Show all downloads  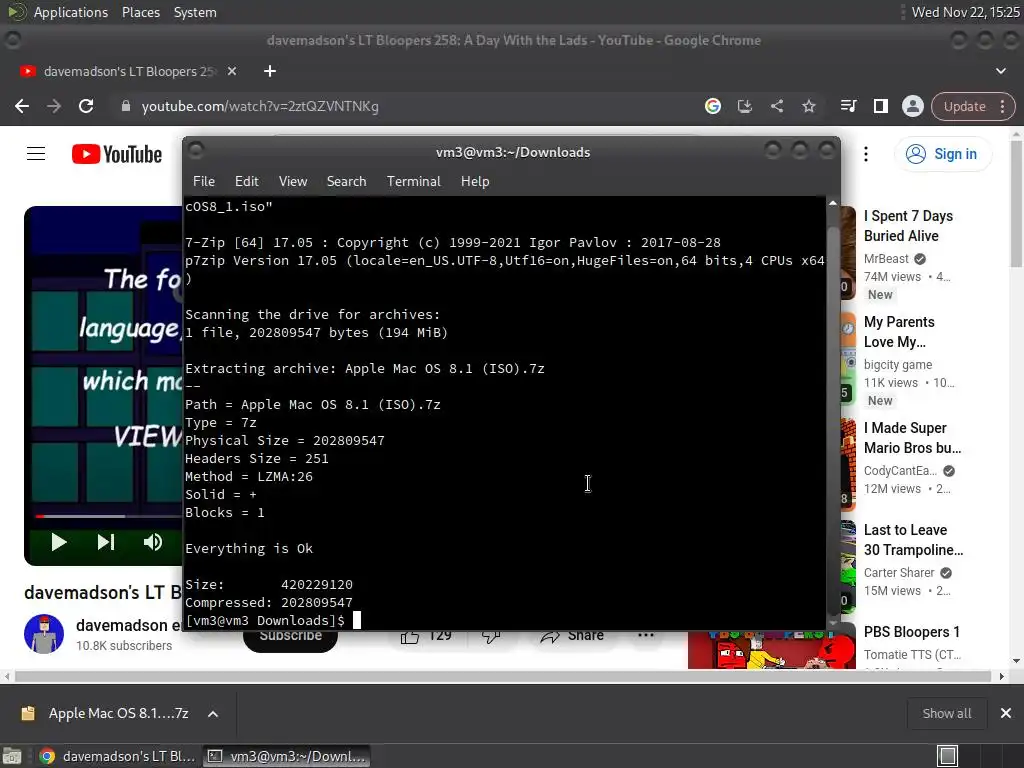tap(946, 714)
